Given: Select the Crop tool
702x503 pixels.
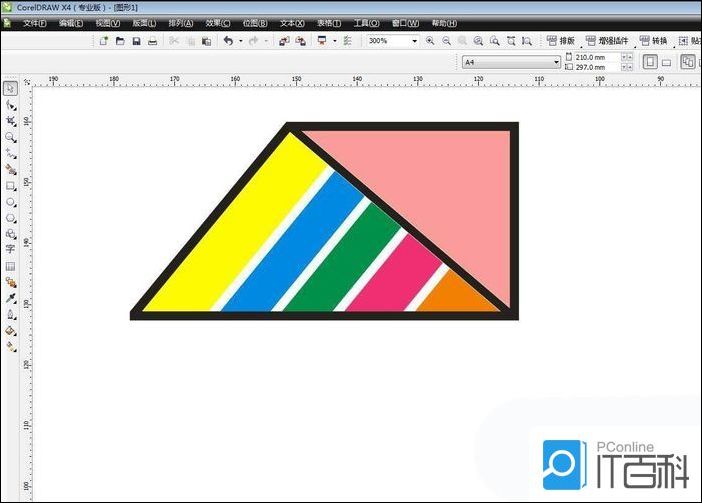Looking at the screenshot, I should (11, 121).
